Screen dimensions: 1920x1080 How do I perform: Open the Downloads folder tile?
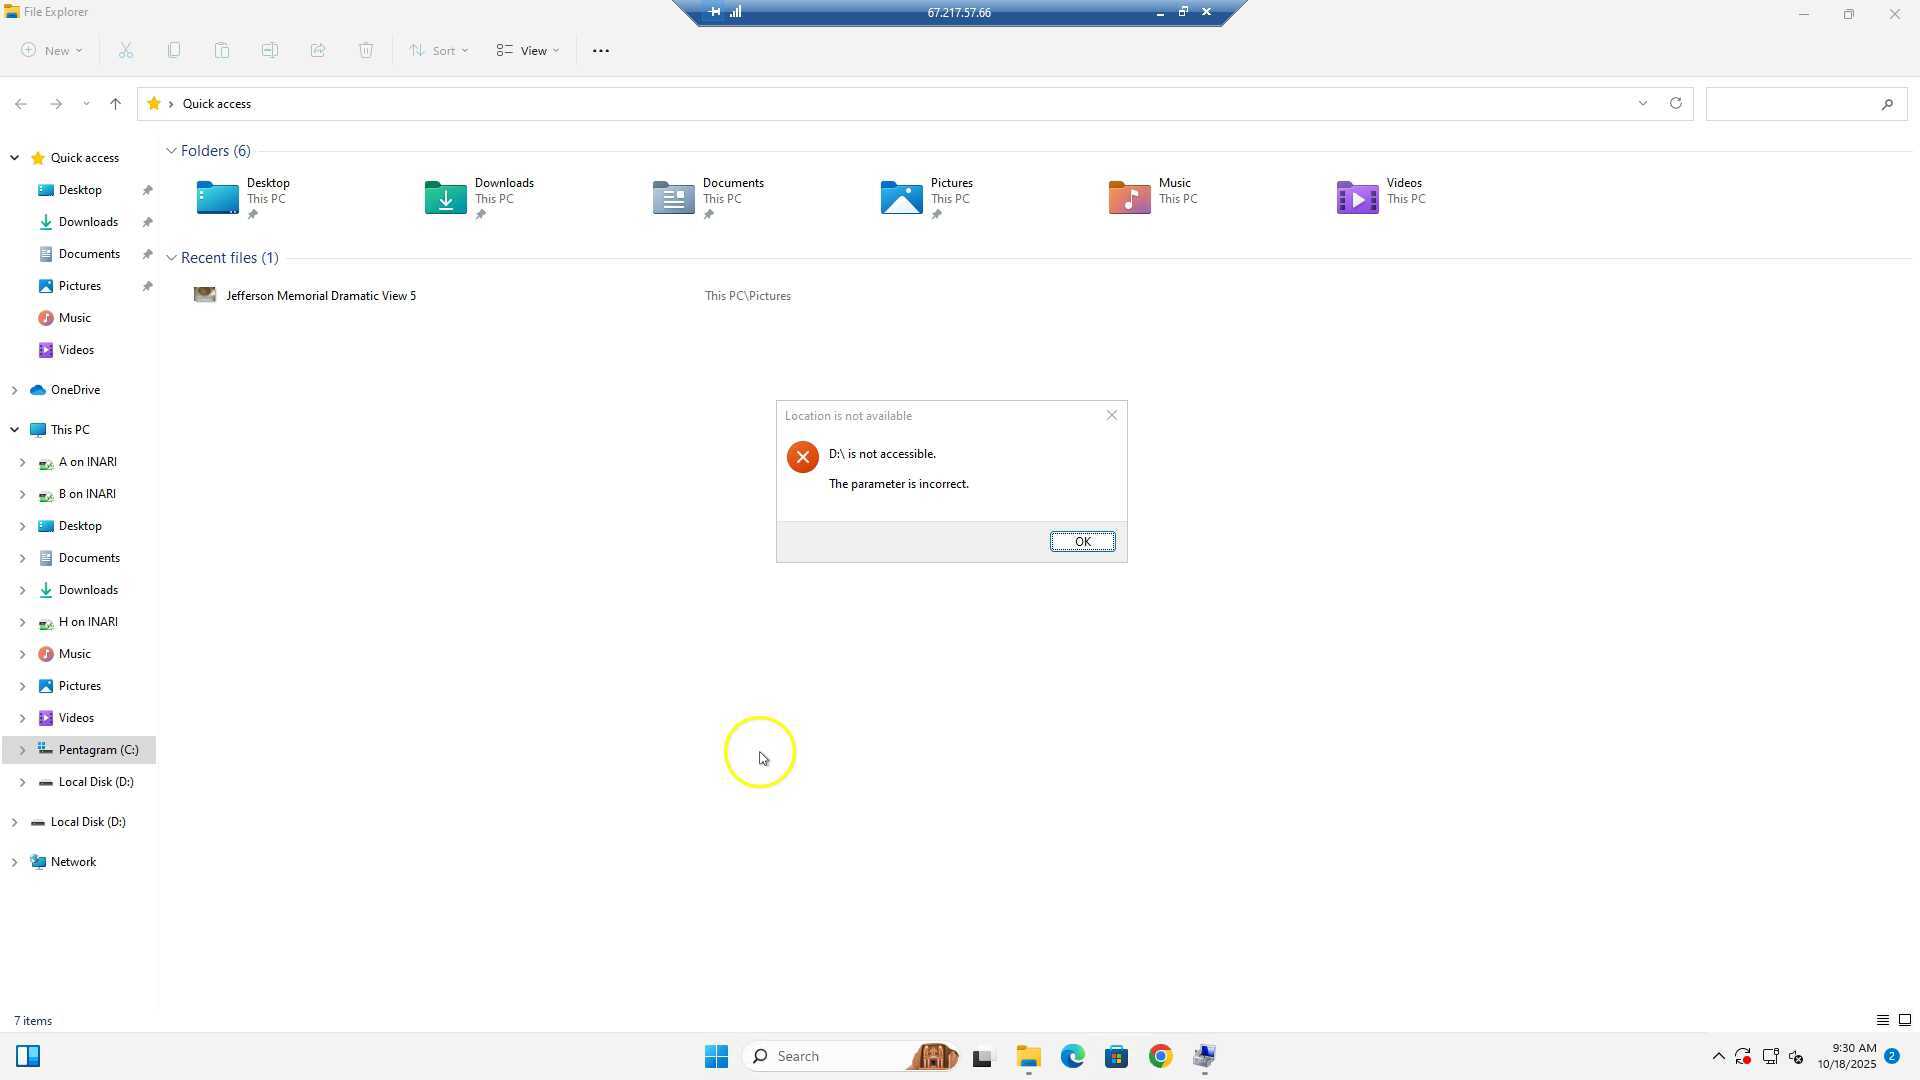[x=480, y=197]
